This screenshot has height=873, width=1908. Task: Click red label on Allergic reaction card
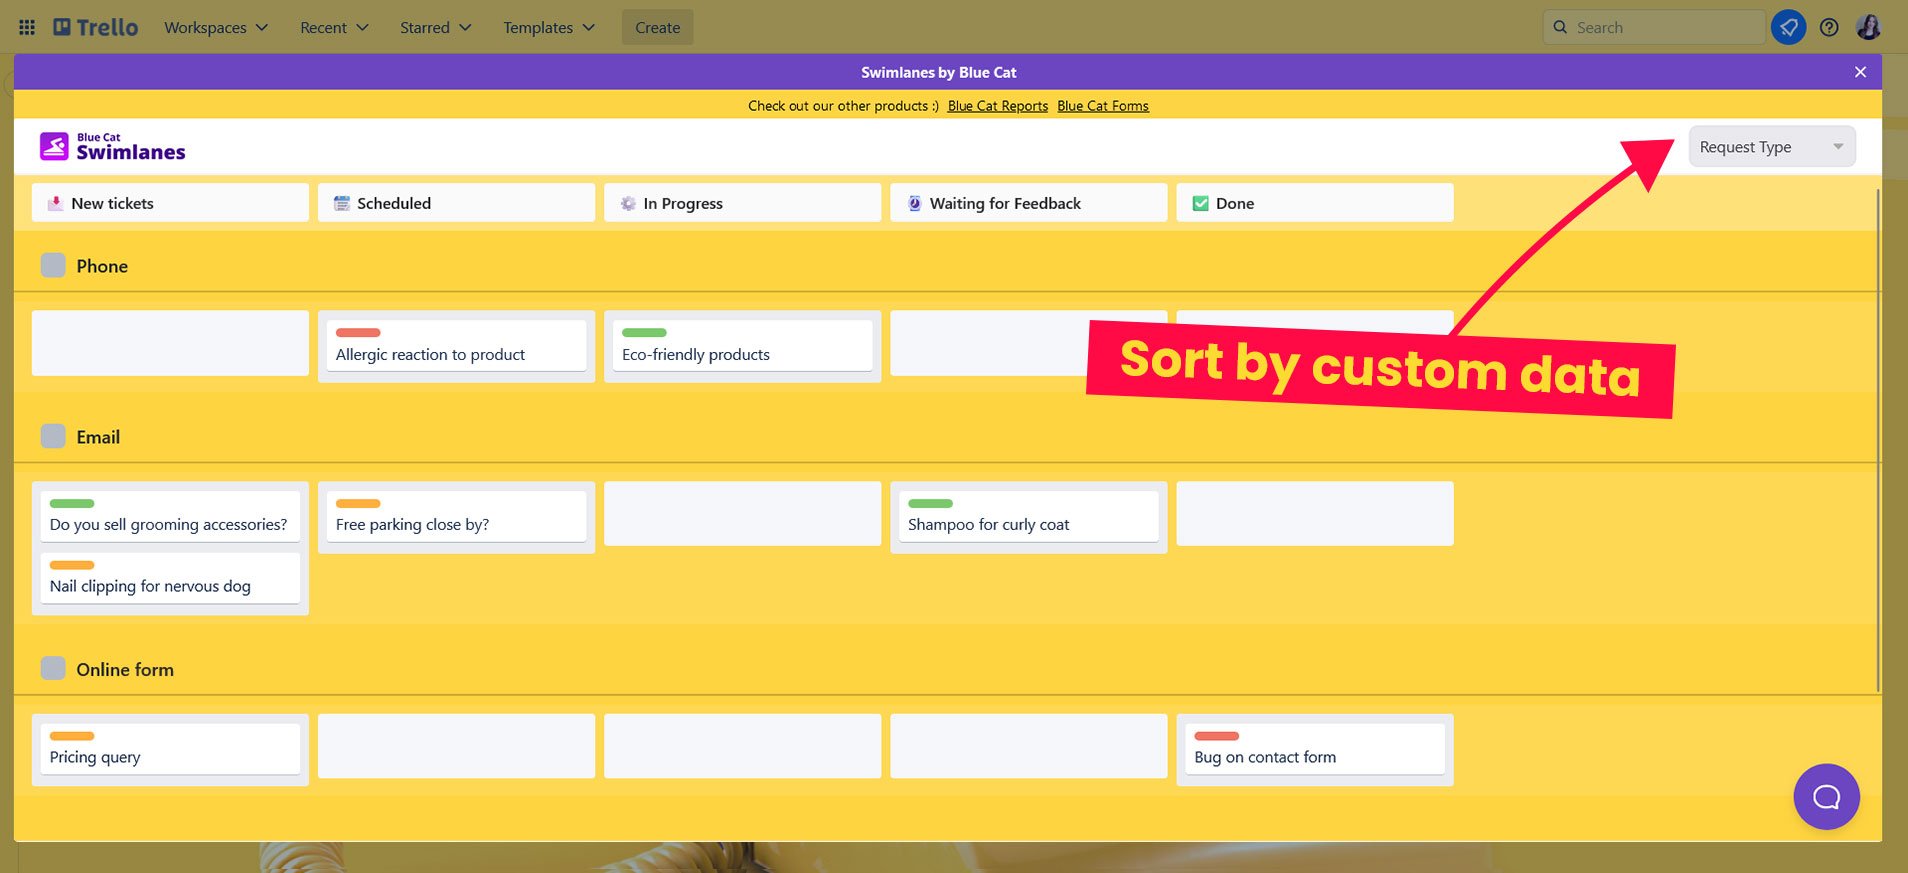(x=358, y=332)
